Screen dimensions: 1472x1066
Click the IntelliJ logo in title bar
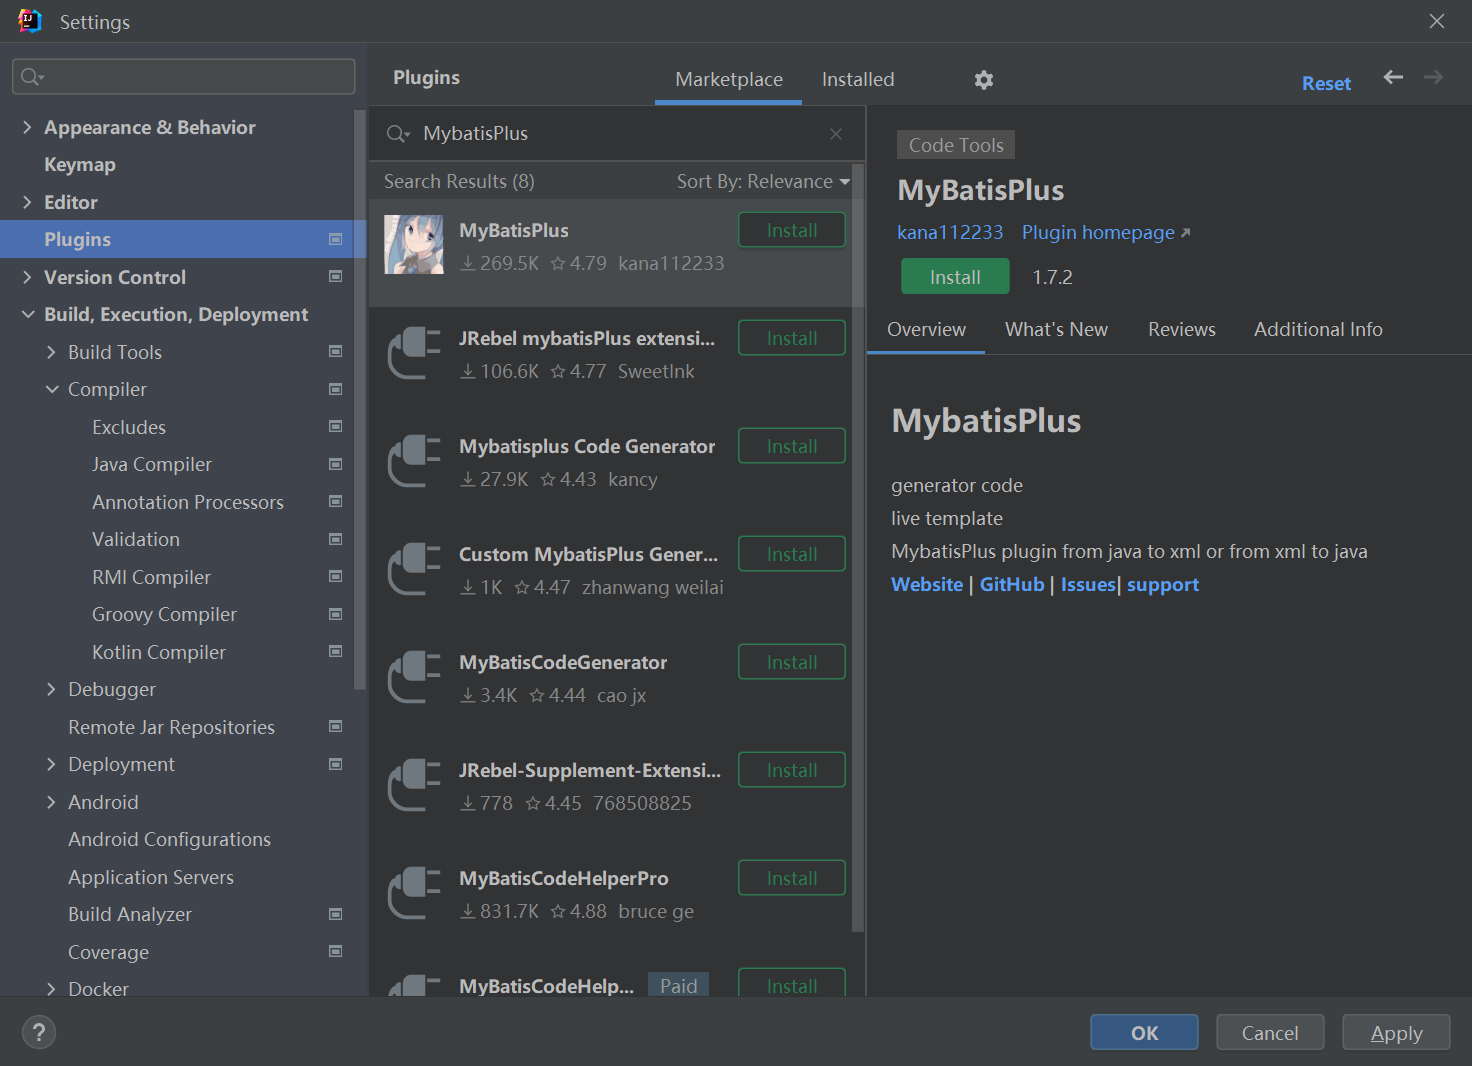point(30,21)
